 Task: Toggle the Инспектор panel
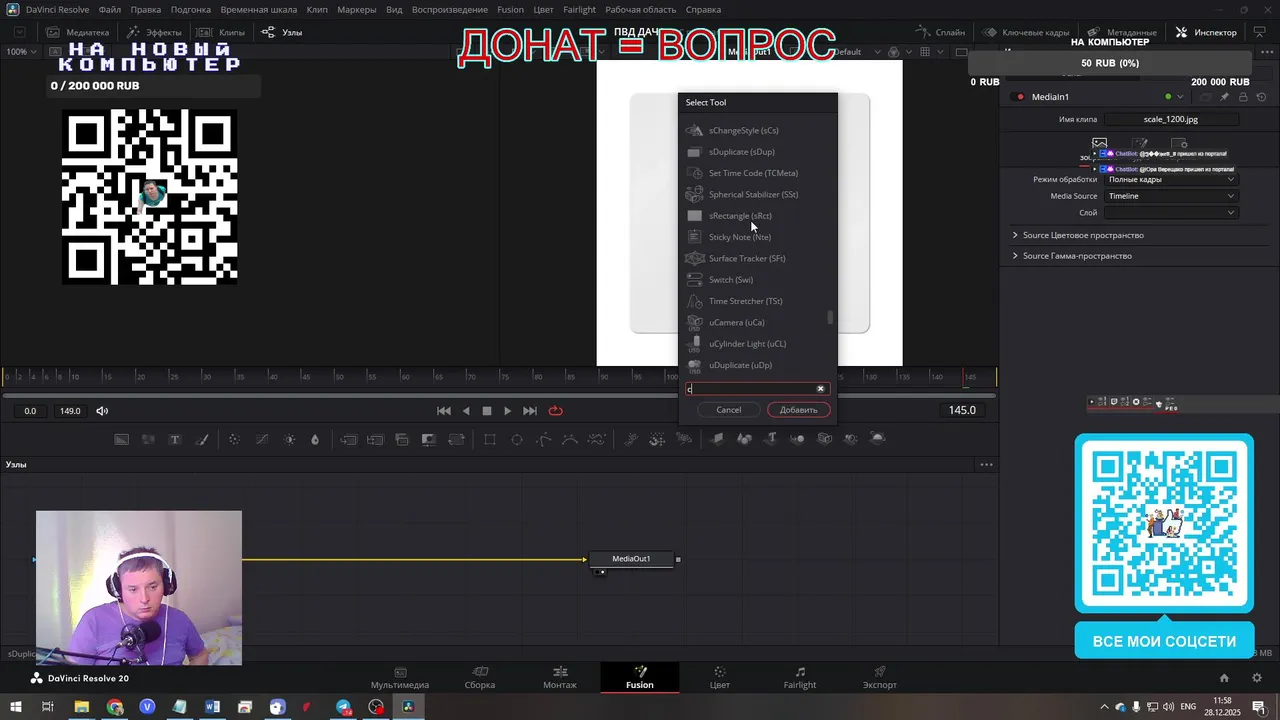coord(1207,32)
